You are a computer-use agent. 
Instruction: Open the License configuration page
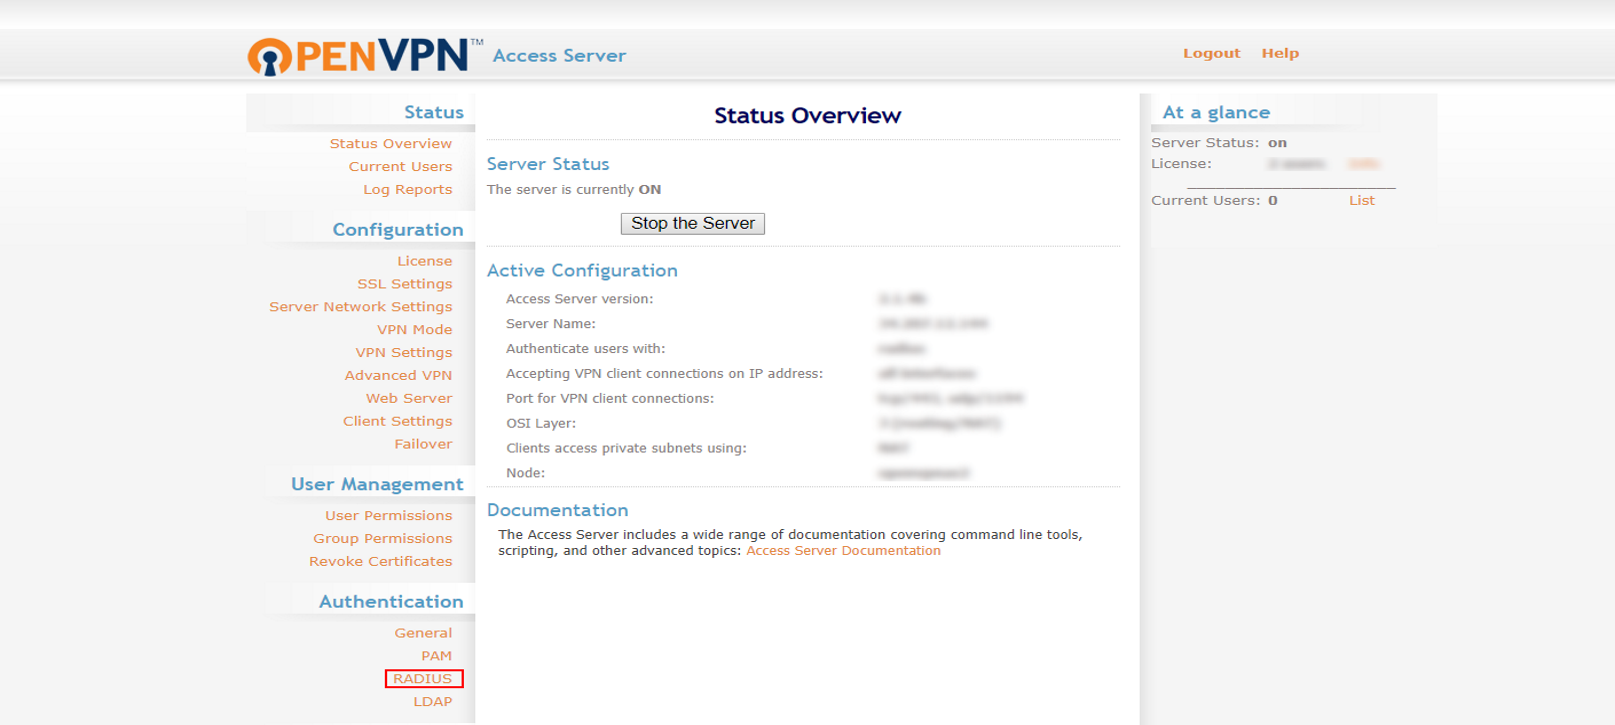425,261
